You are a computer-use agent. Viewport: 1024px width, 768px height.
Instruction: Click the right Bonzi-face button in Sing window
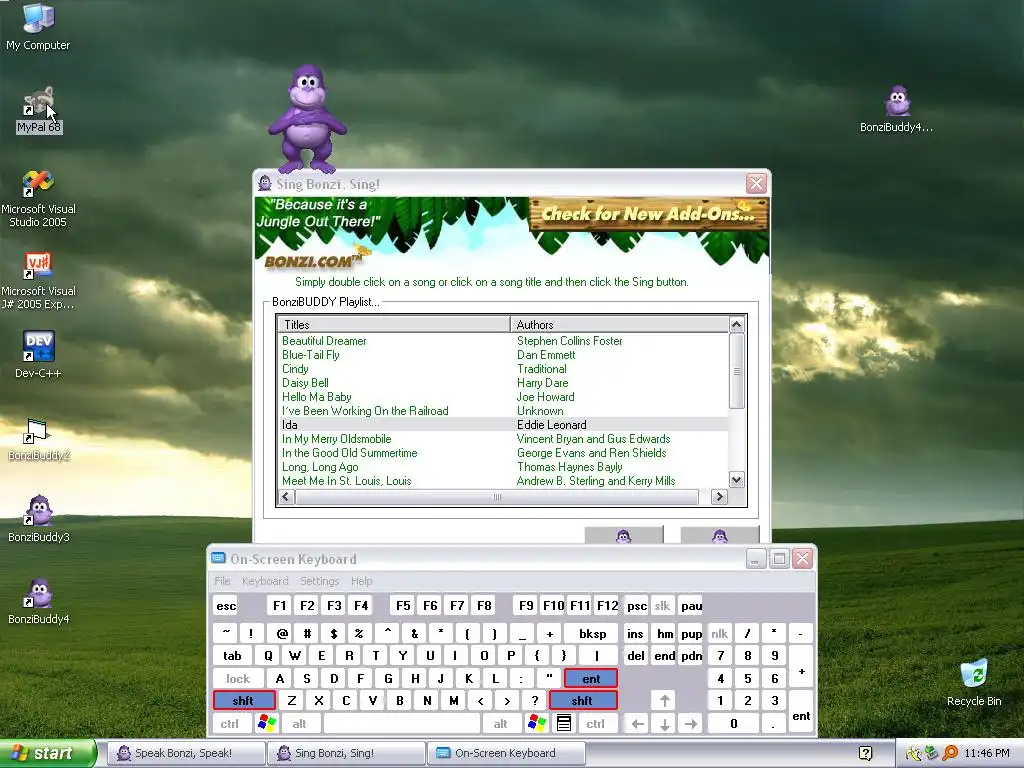720,535
